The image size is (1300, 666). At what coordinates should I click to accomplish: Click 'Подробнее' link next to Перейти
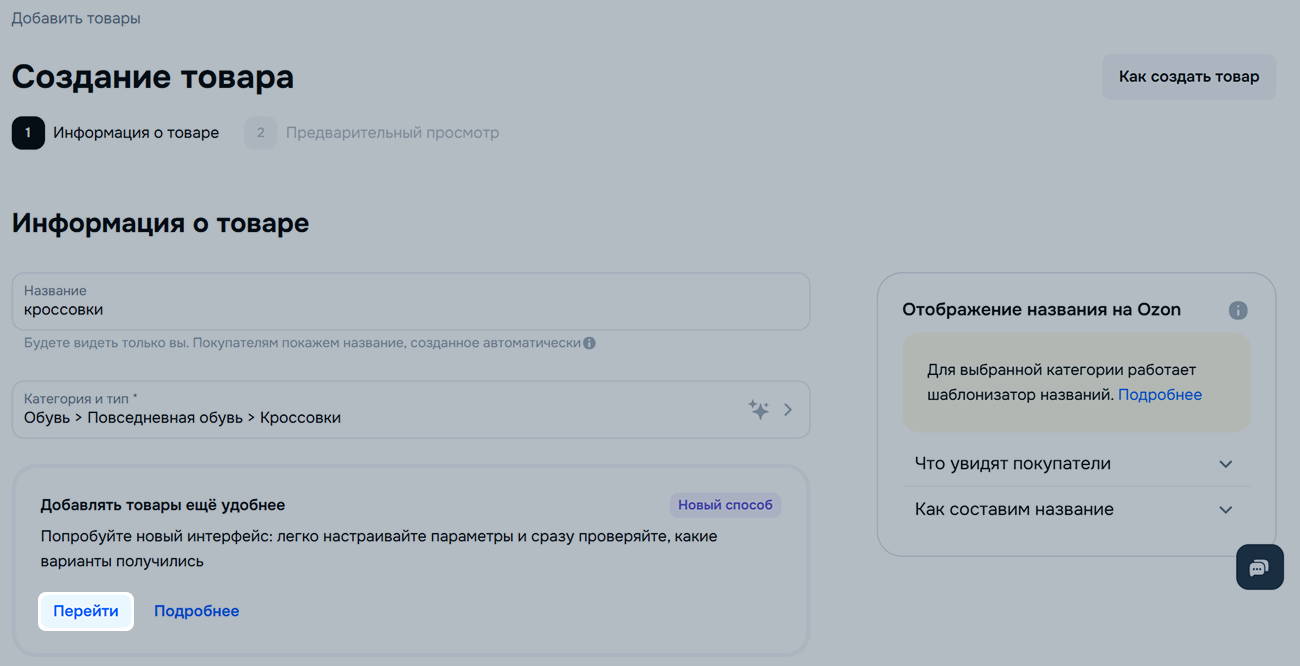pyautogui.click(x=196, y=611)
